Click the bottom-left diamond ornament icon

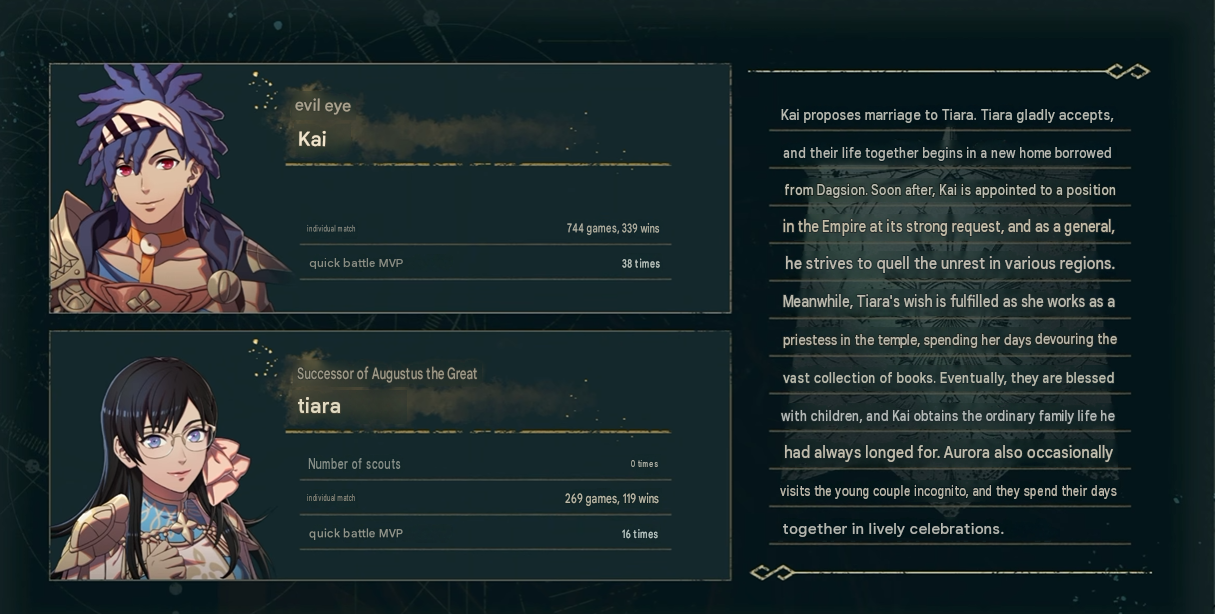tap(772, 573)
